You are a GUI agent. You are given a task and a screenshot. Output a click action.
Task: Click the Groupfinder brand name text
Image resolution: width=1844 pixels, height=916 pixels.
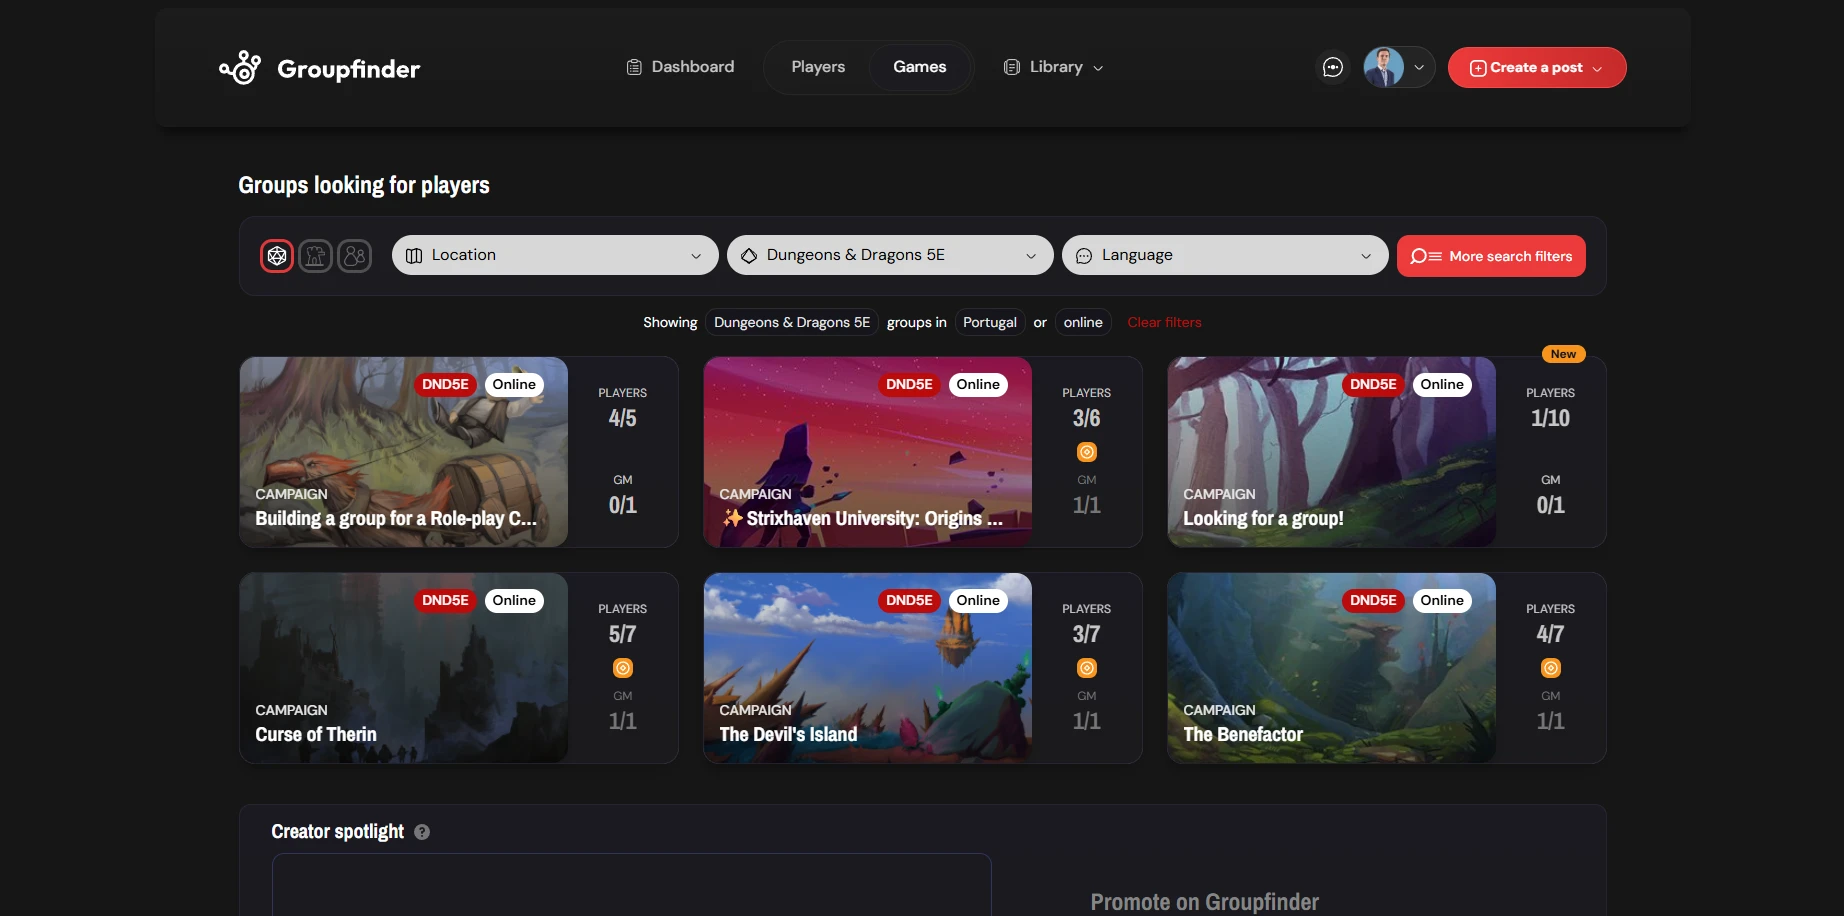pos(349,69)
